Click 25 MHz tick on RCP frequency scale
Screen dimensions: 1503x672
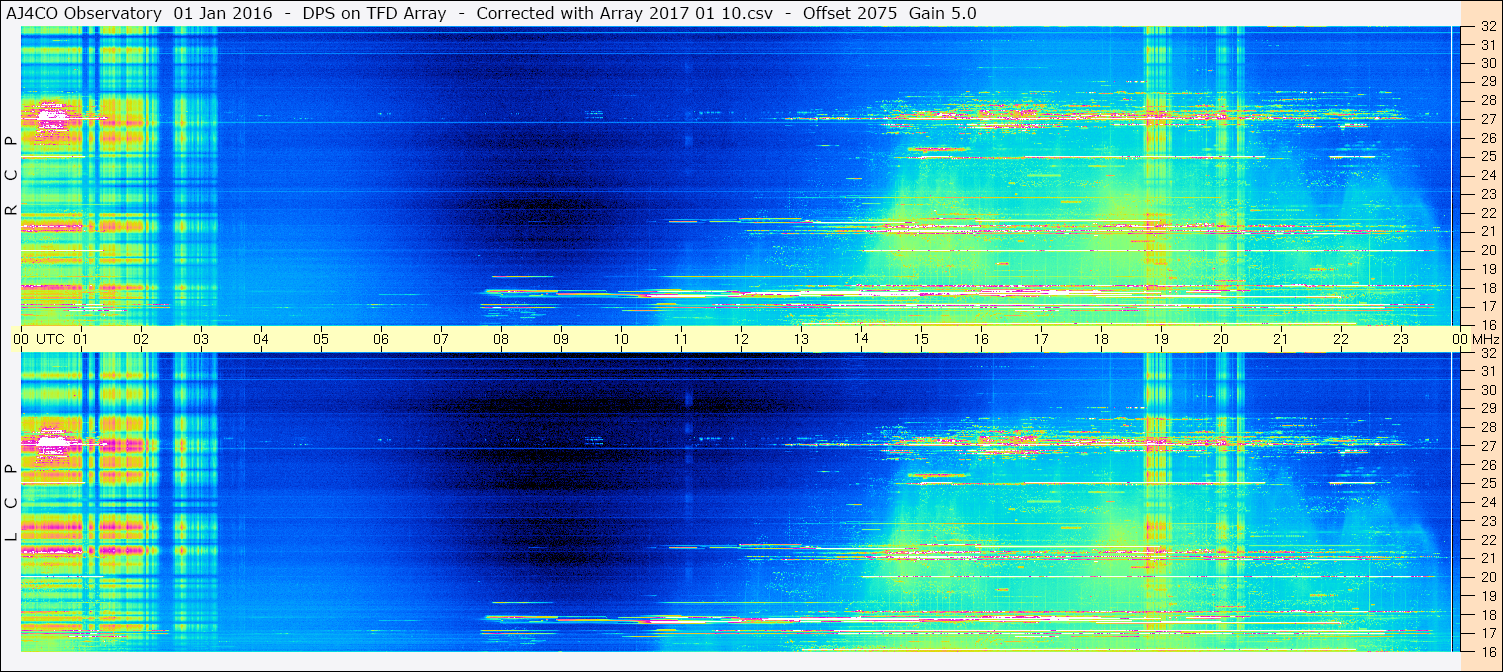pos(1487,157)
